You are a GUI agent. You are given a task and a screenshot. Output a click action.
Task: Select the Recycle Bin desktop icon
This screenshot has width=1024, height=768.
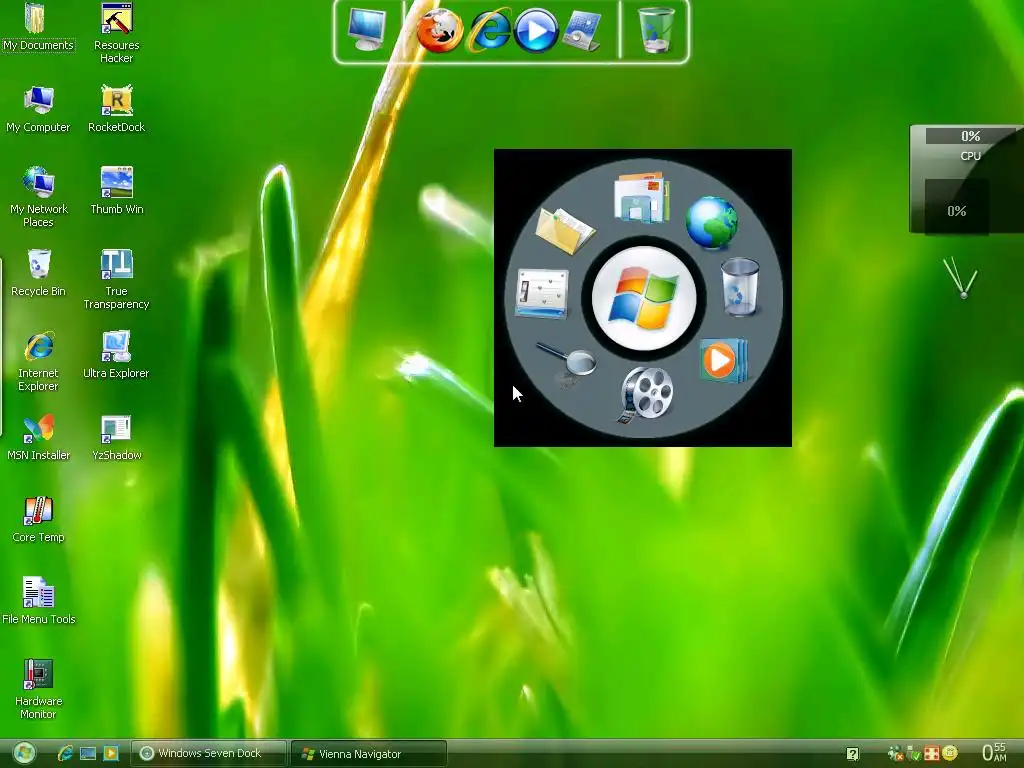38,272
